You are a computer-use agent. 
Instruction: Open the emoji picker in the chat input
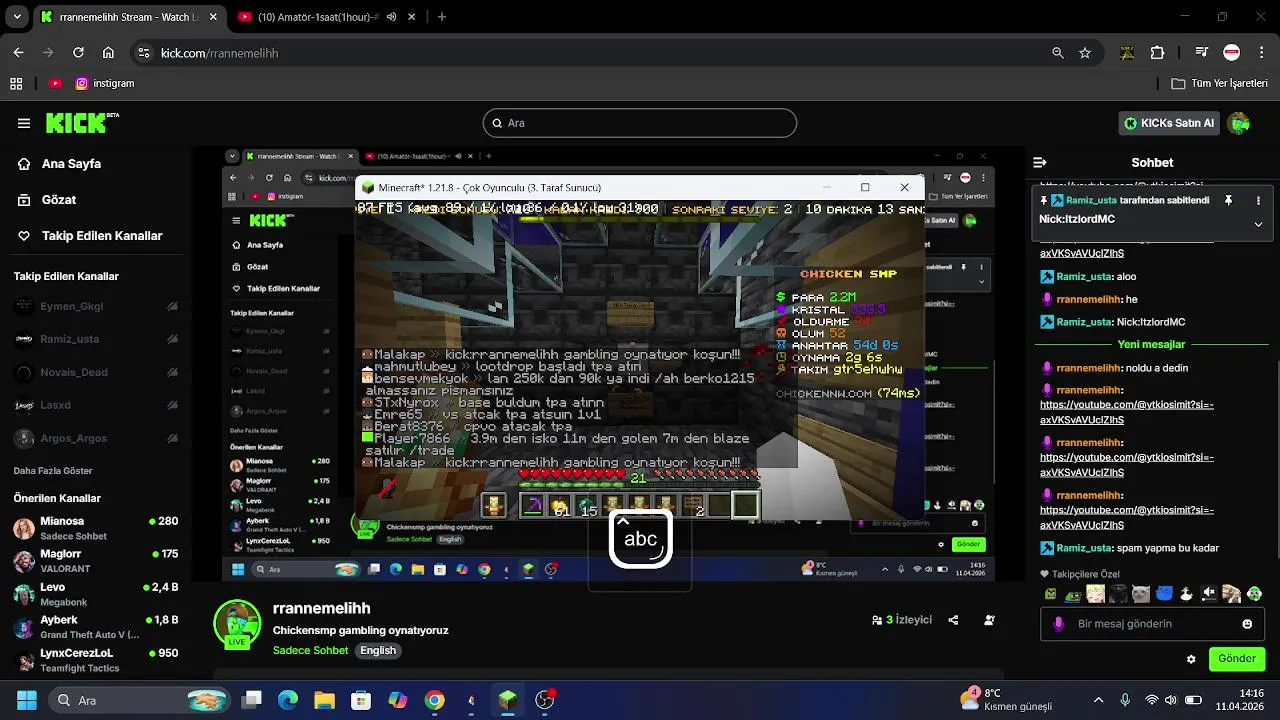coord(1247,624)
